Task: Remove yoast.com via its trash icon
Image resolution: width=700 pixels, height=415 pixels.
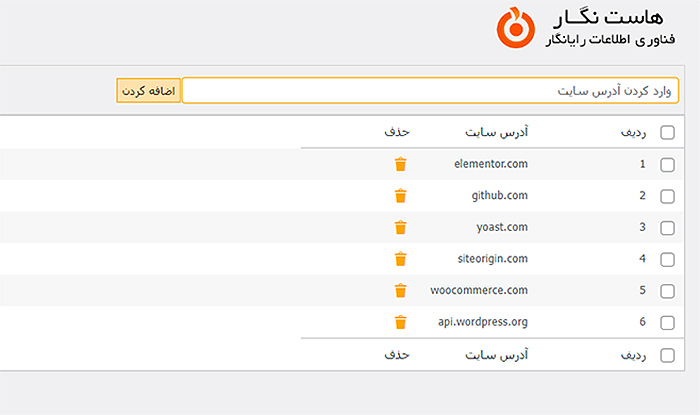Action: [x=401, y=227]
